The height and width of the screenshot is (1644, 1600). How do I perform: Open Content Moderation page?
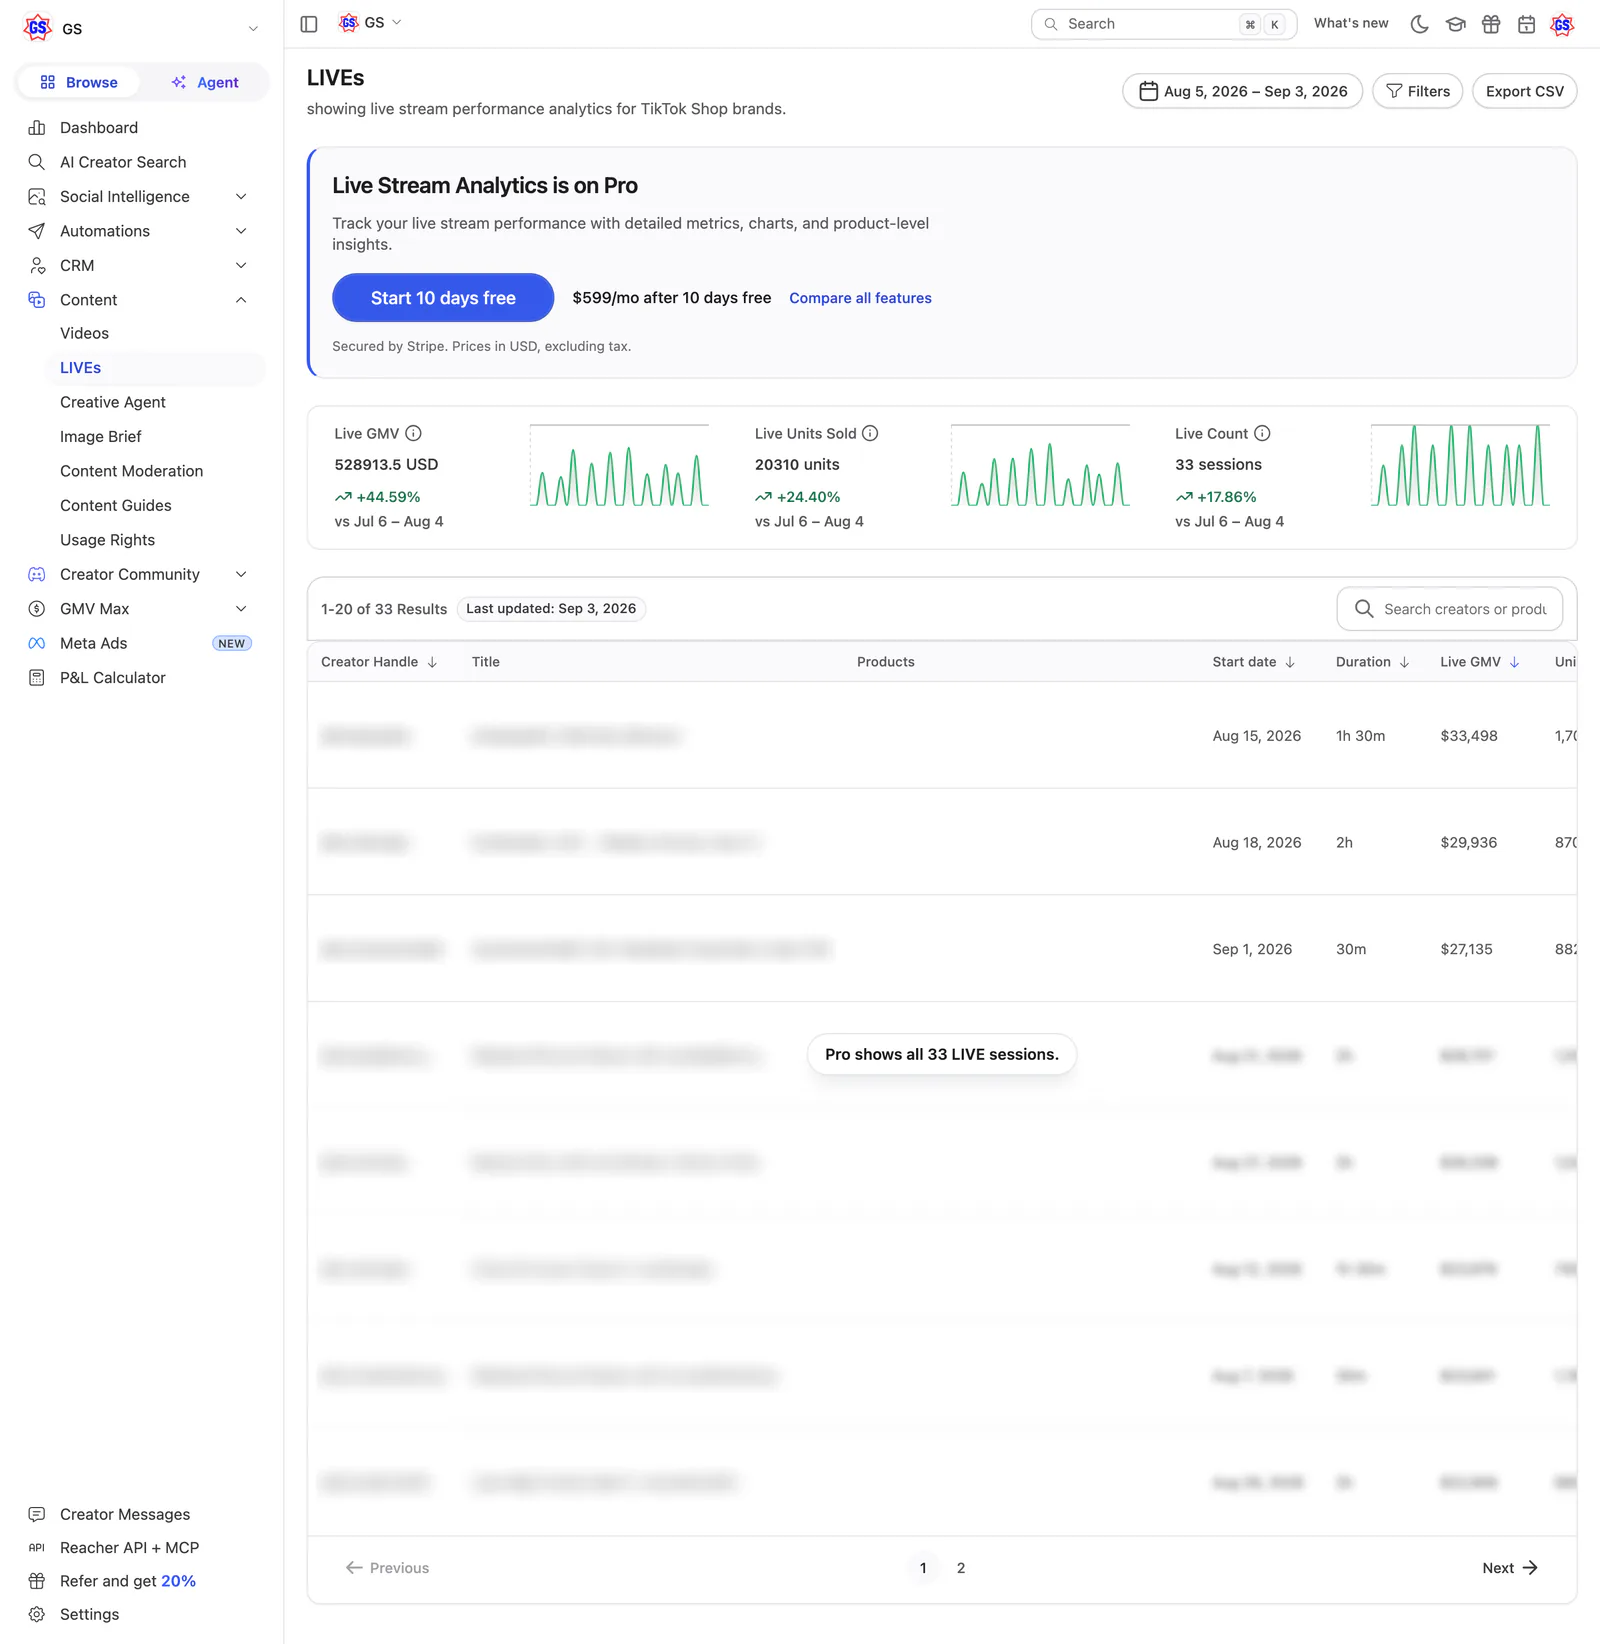click(132, 471)
